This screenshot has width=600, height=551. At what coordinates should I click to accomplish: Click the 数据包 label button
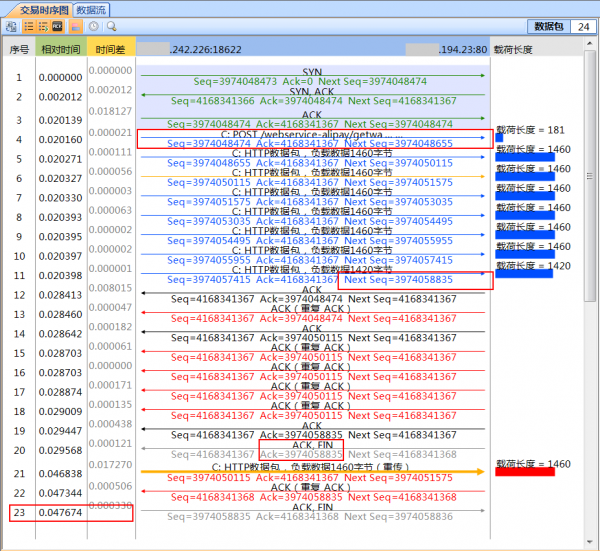(549, 27)
